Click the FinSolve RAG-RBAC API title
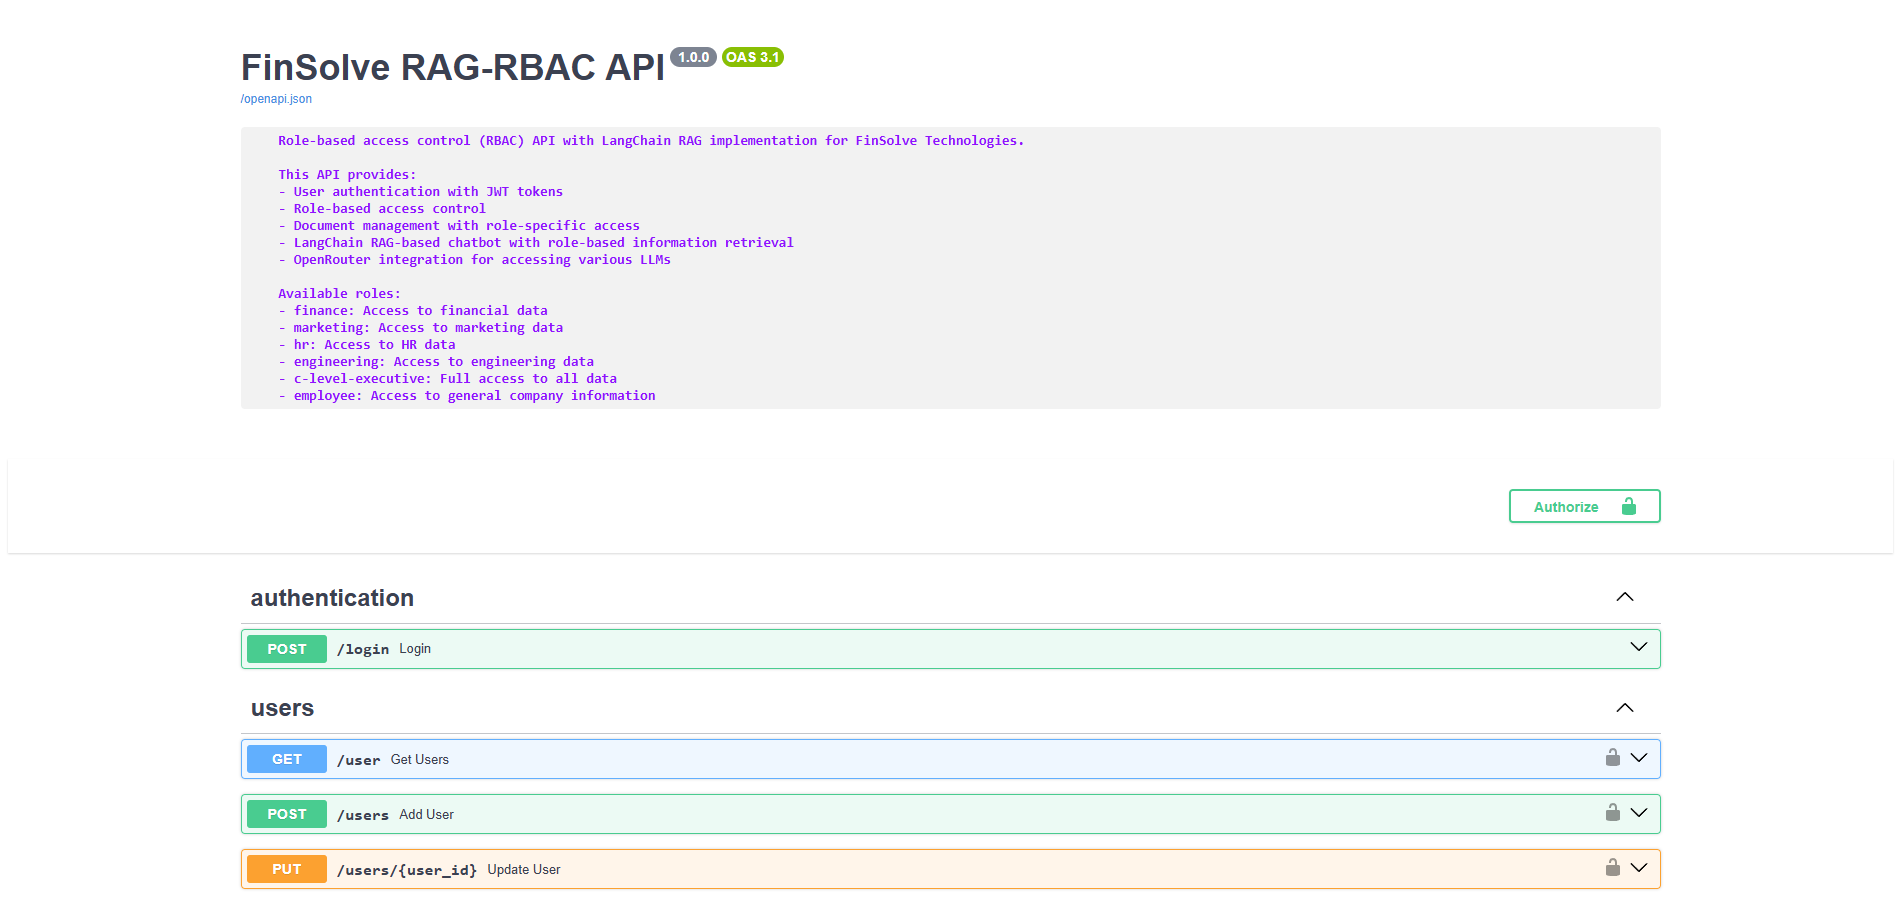Image resolution: width=1898 pixels, height=910 pixels. point(453,67)
